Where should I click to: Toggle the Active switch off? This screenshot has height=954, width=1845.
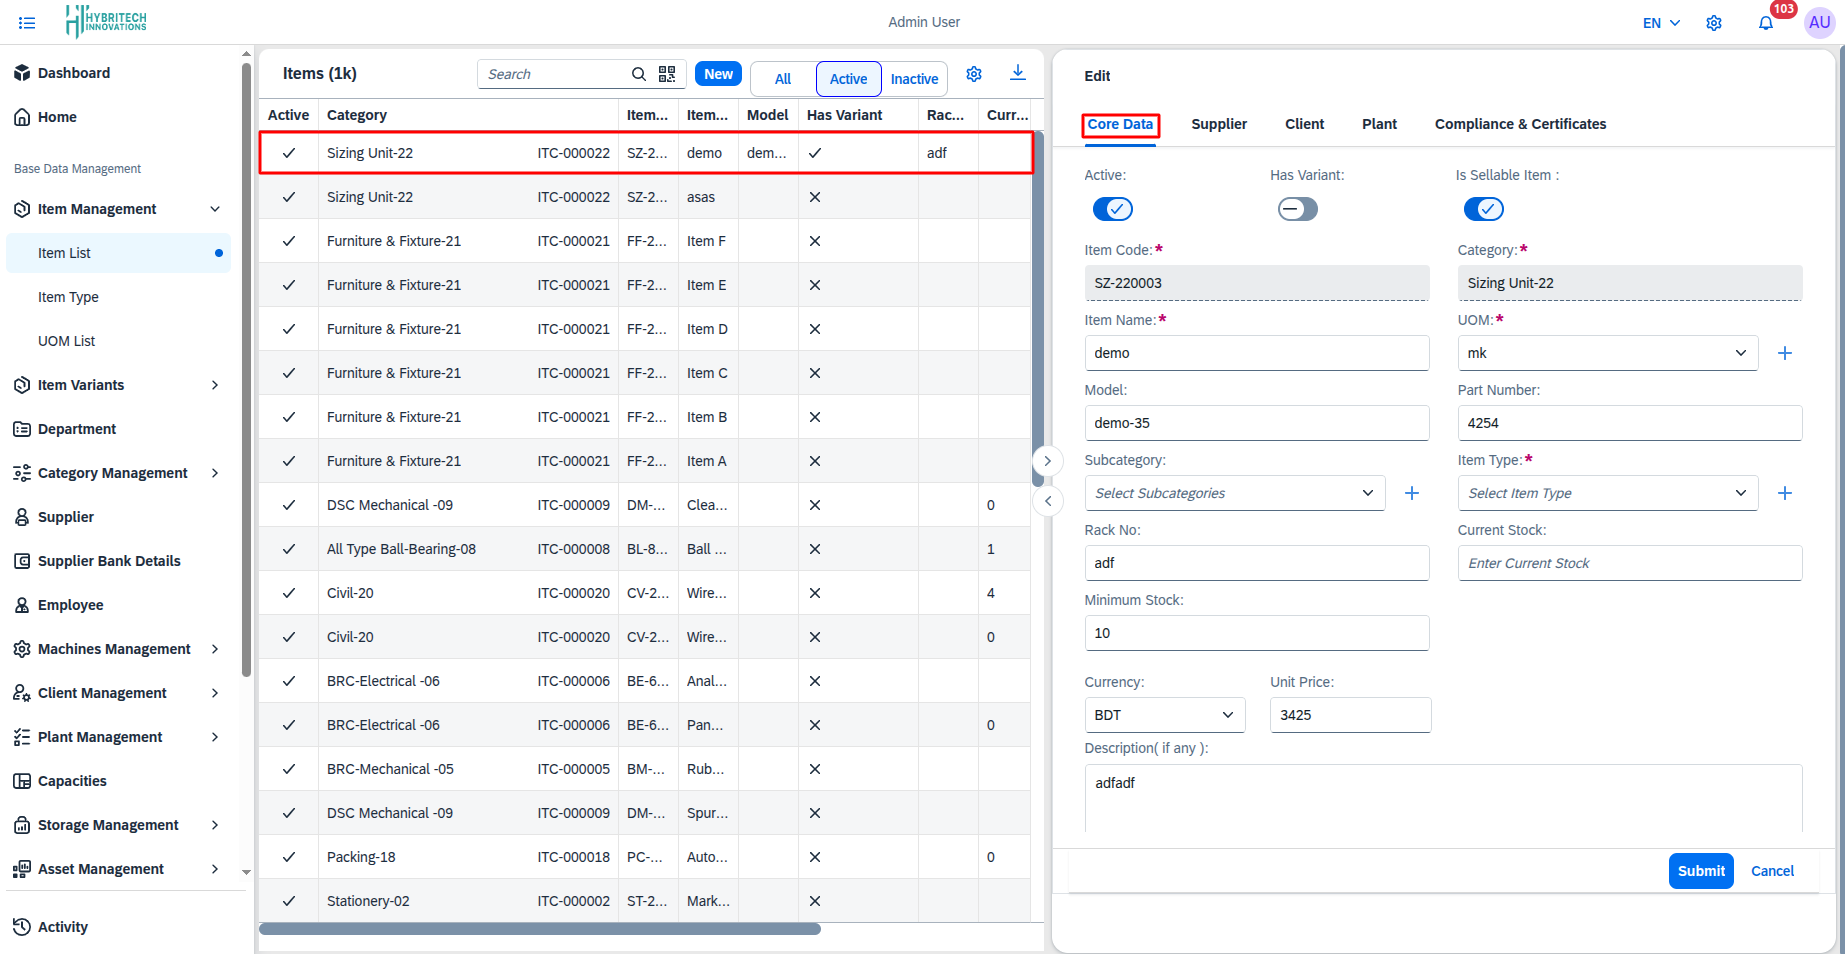click(1112, 209)
